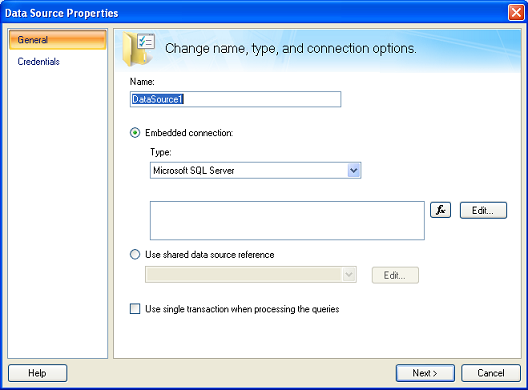The width and height of the screenshot is (528, 390).
Task: Switch to the Credentials page
Action: tap(38, 62)
